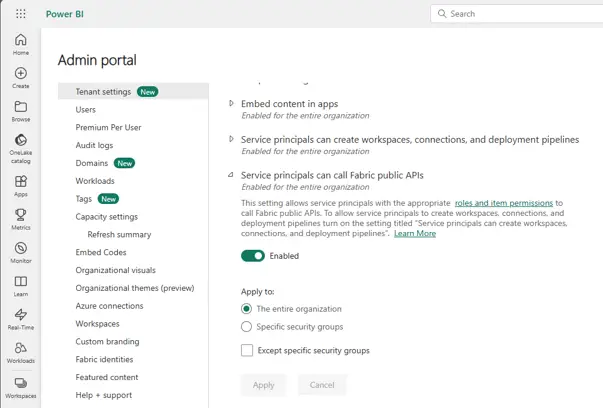Click into the Search box
The image size is (603, 408).
click(516, 14)
